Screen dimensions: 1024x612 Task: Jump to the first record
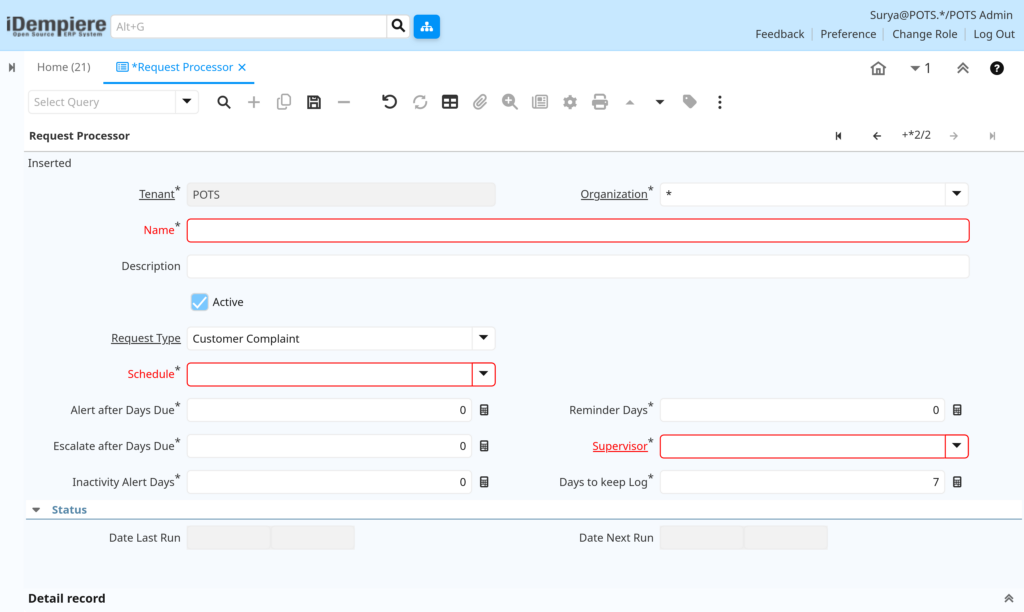(839, 136)
